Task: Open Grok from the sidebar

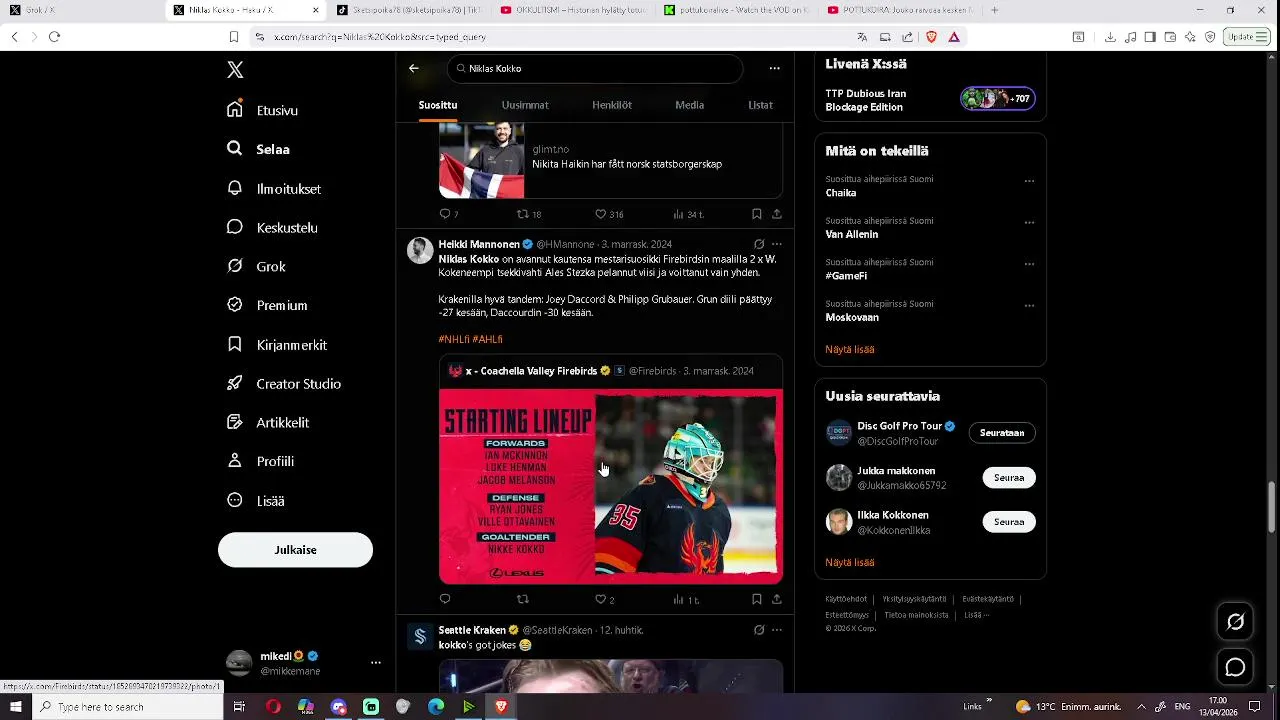Action: tap(257, 266)
